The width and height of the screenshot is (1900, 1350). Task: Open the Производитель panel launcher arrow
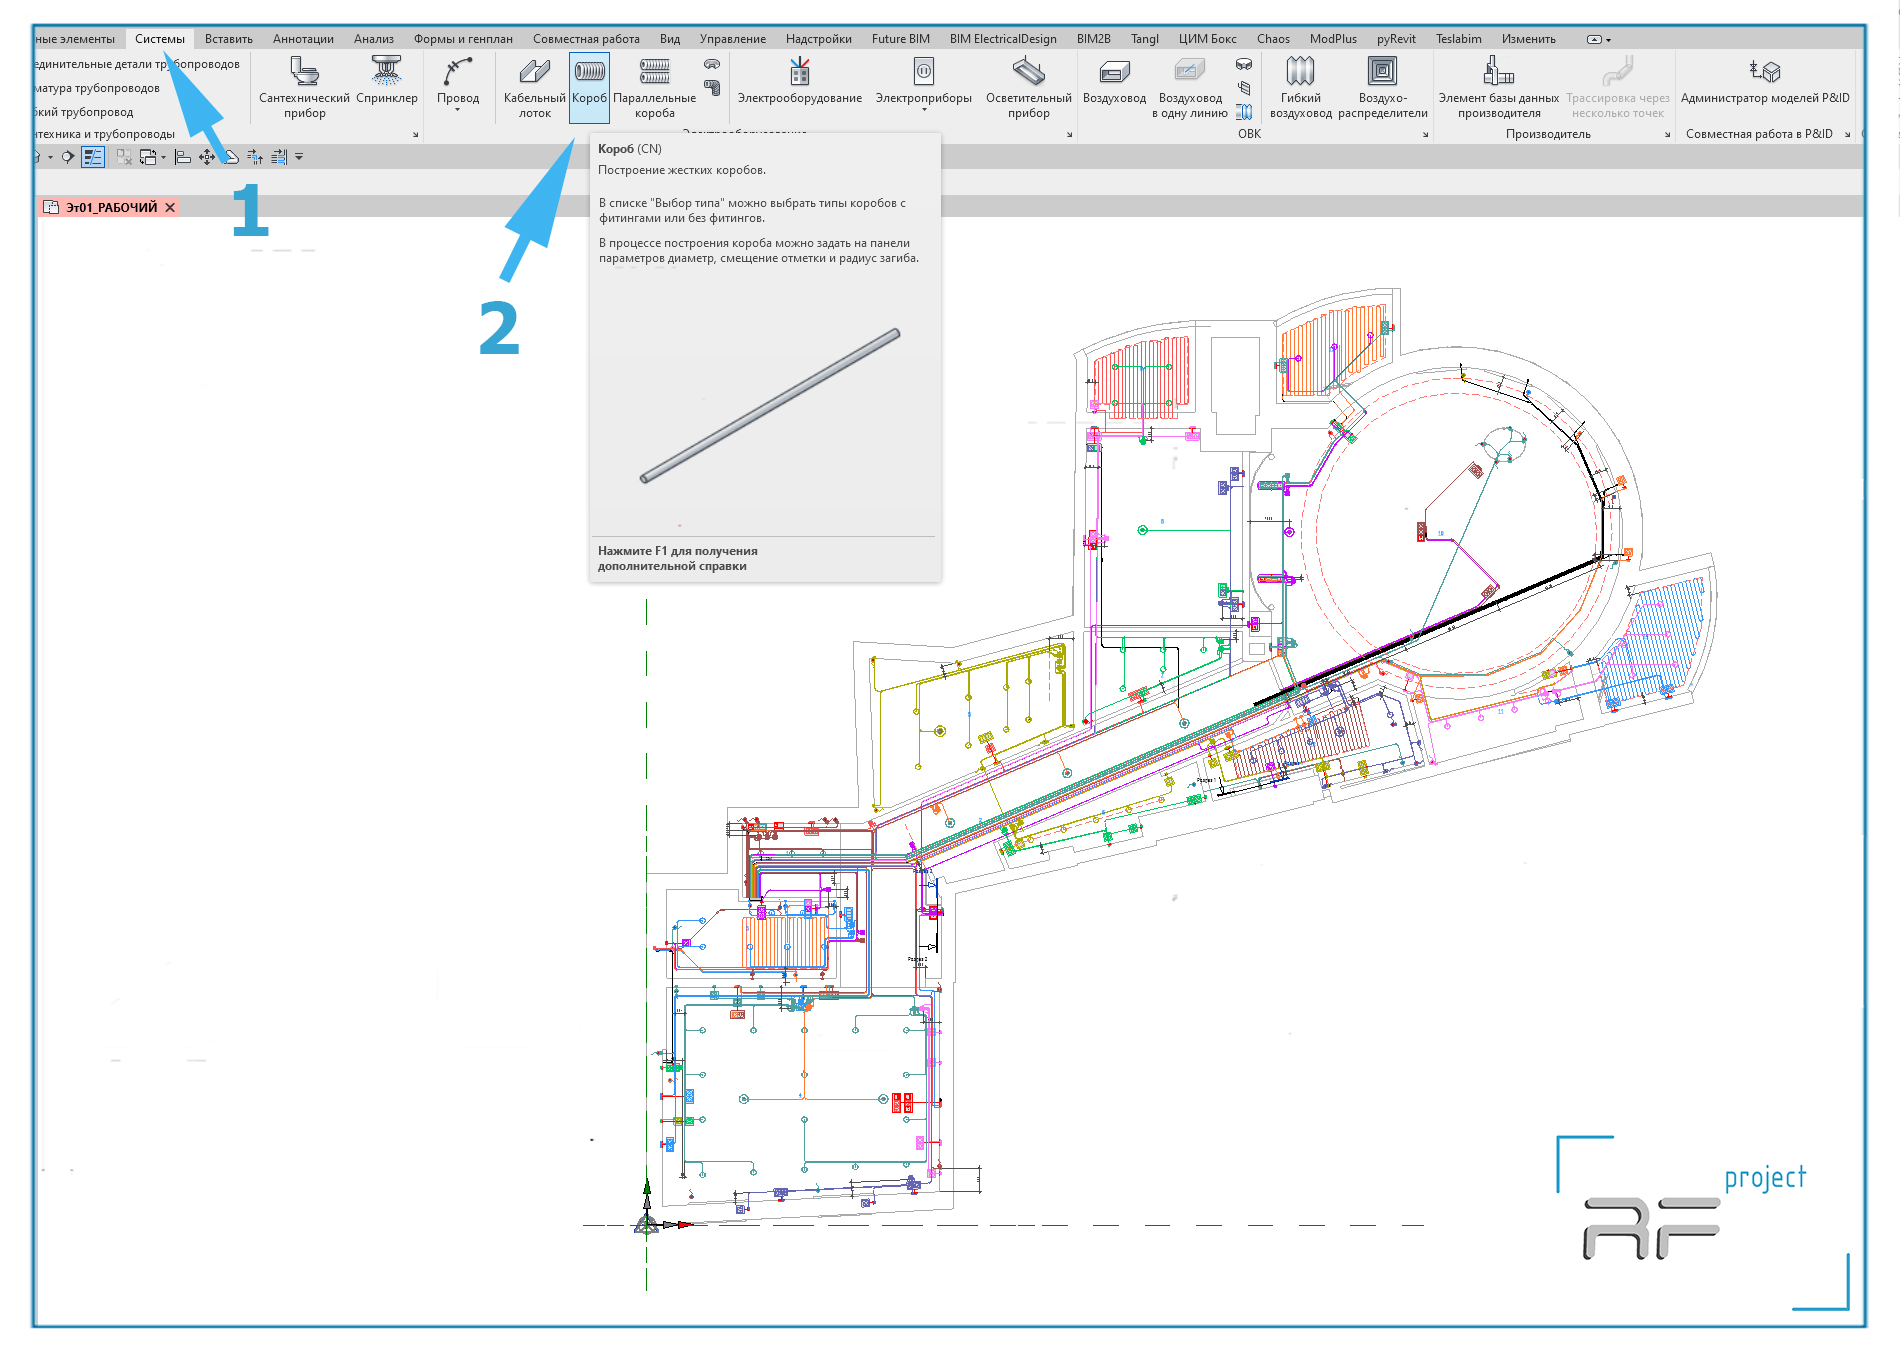[x=1667, y=134]
